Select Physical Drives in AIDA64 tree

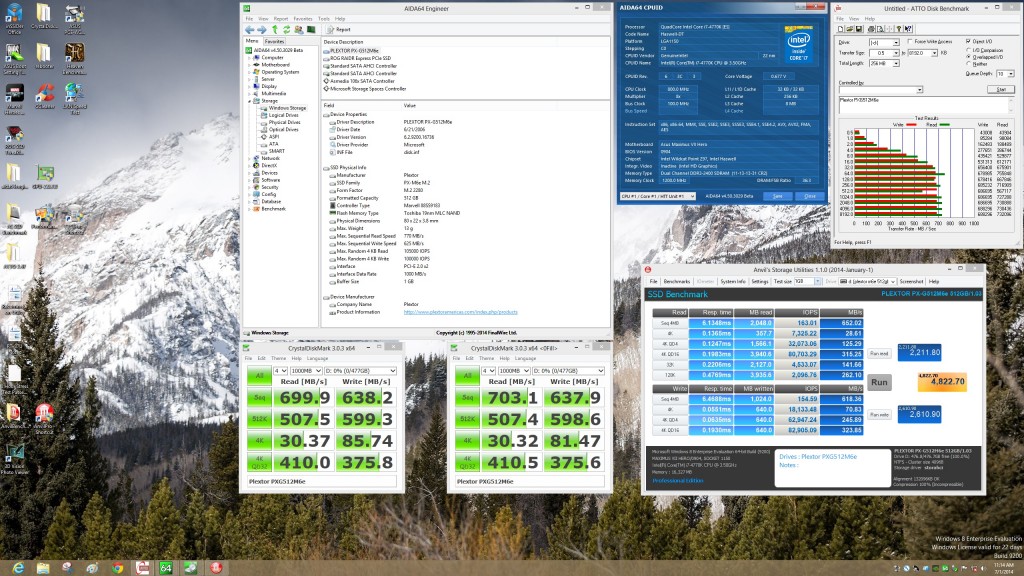click(285, 122)
